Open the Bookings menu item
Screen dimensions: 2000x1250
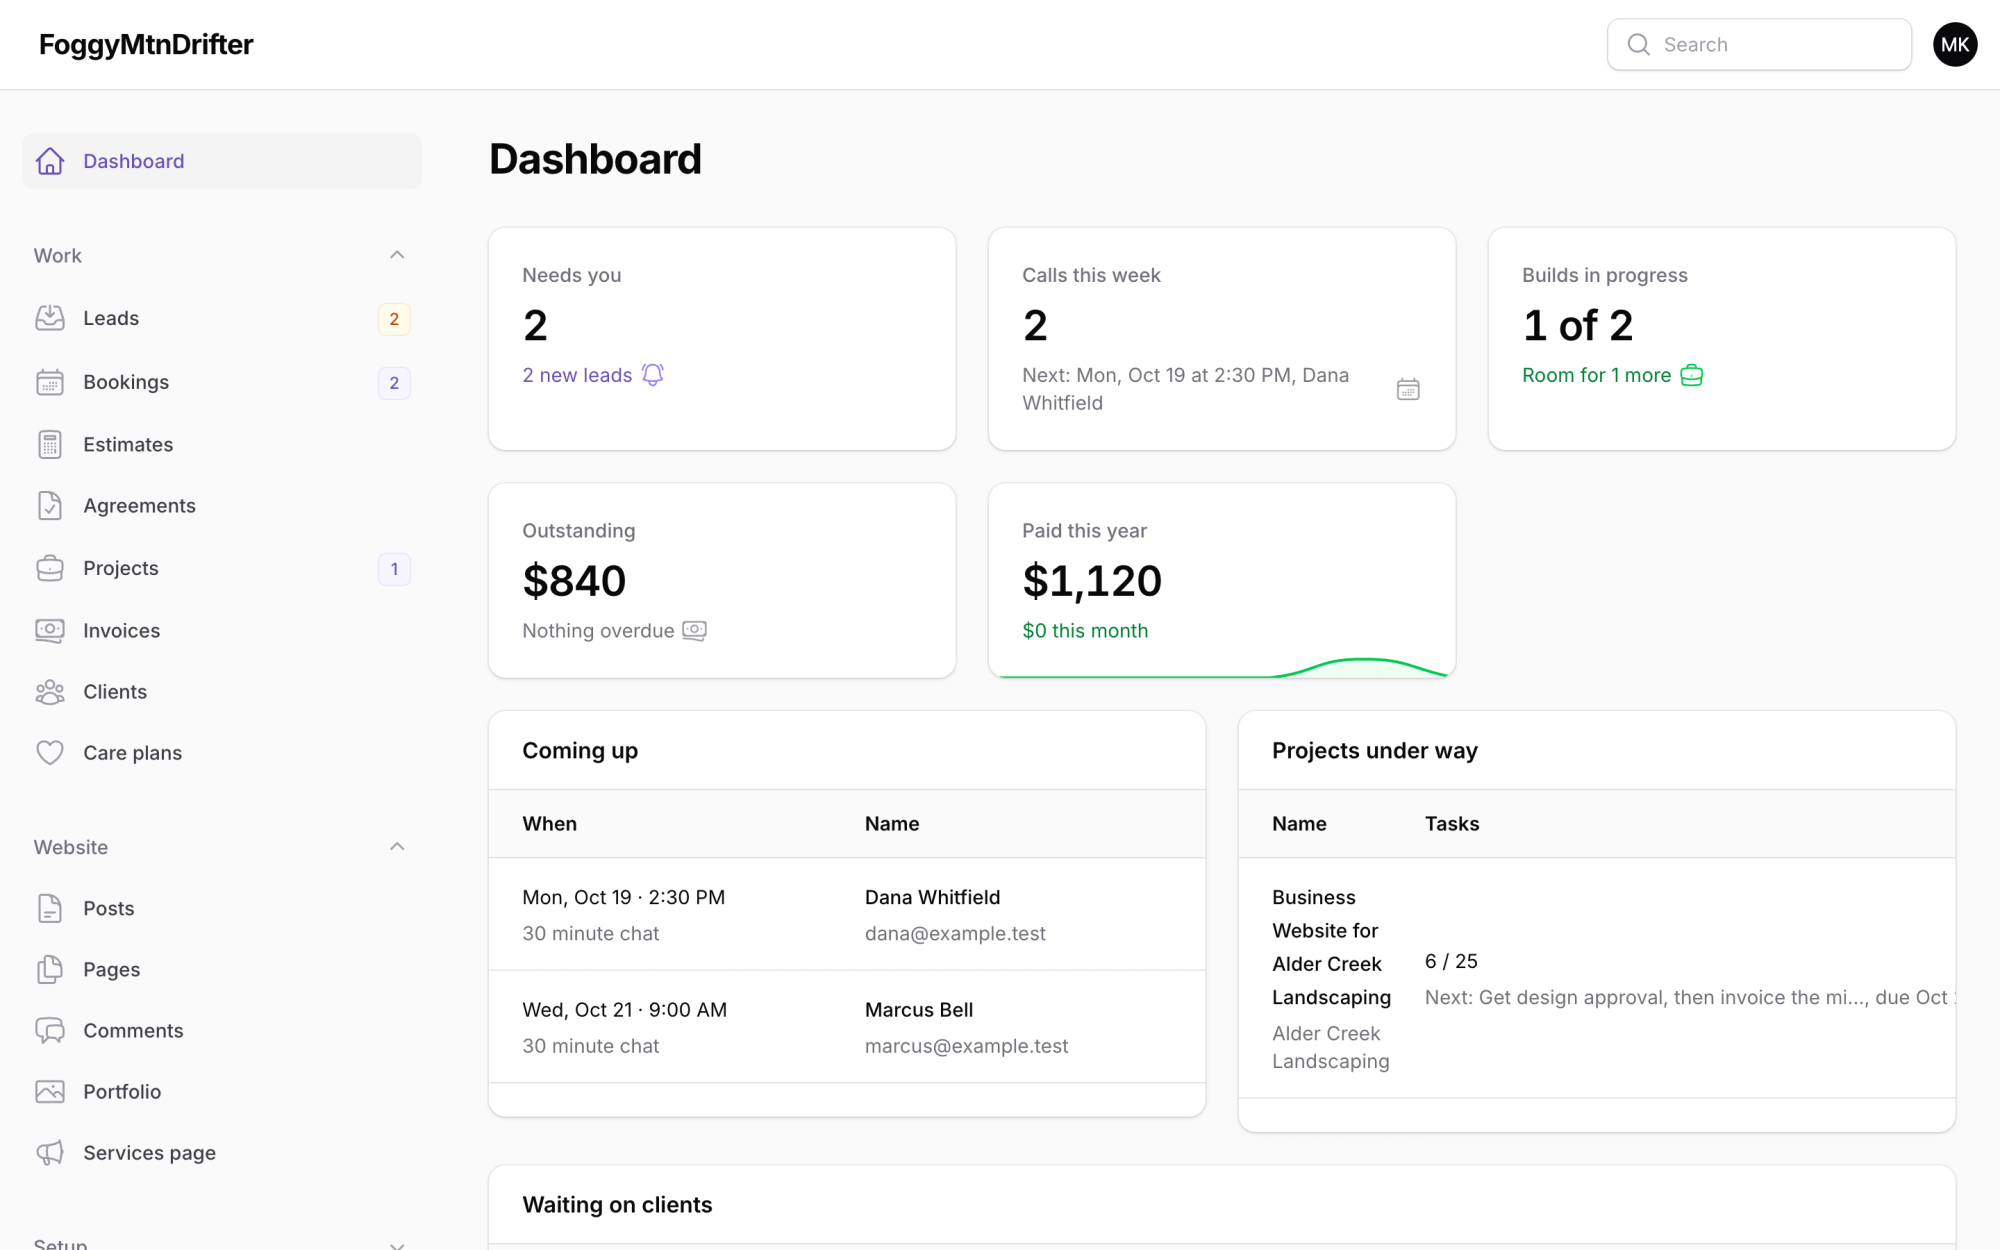pyautogui.click(x=222, y=382)
